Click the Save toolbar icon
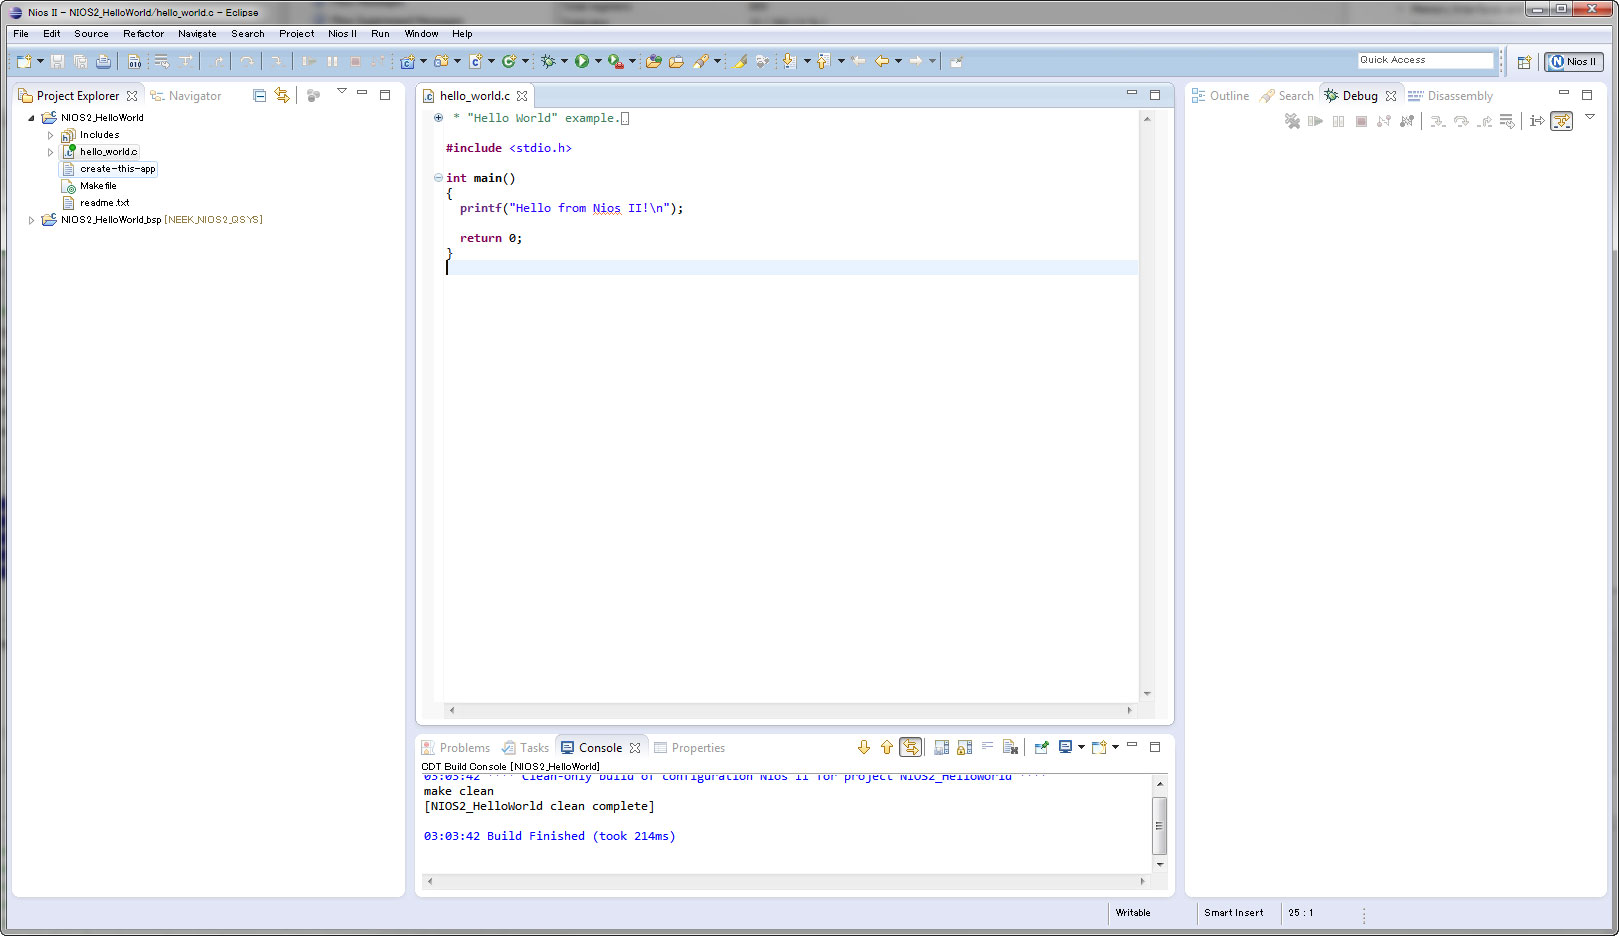This screenshot has width=1619, height=936. pyautogui.click(x=57, y=62)
